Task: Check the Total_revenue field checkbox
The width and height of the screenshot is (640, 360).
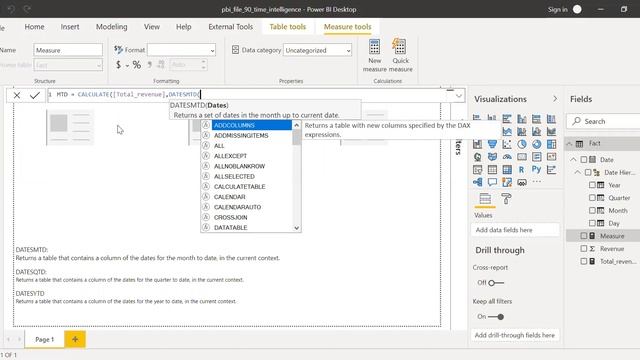Action: pyautogui.click(x=584, y=261)
